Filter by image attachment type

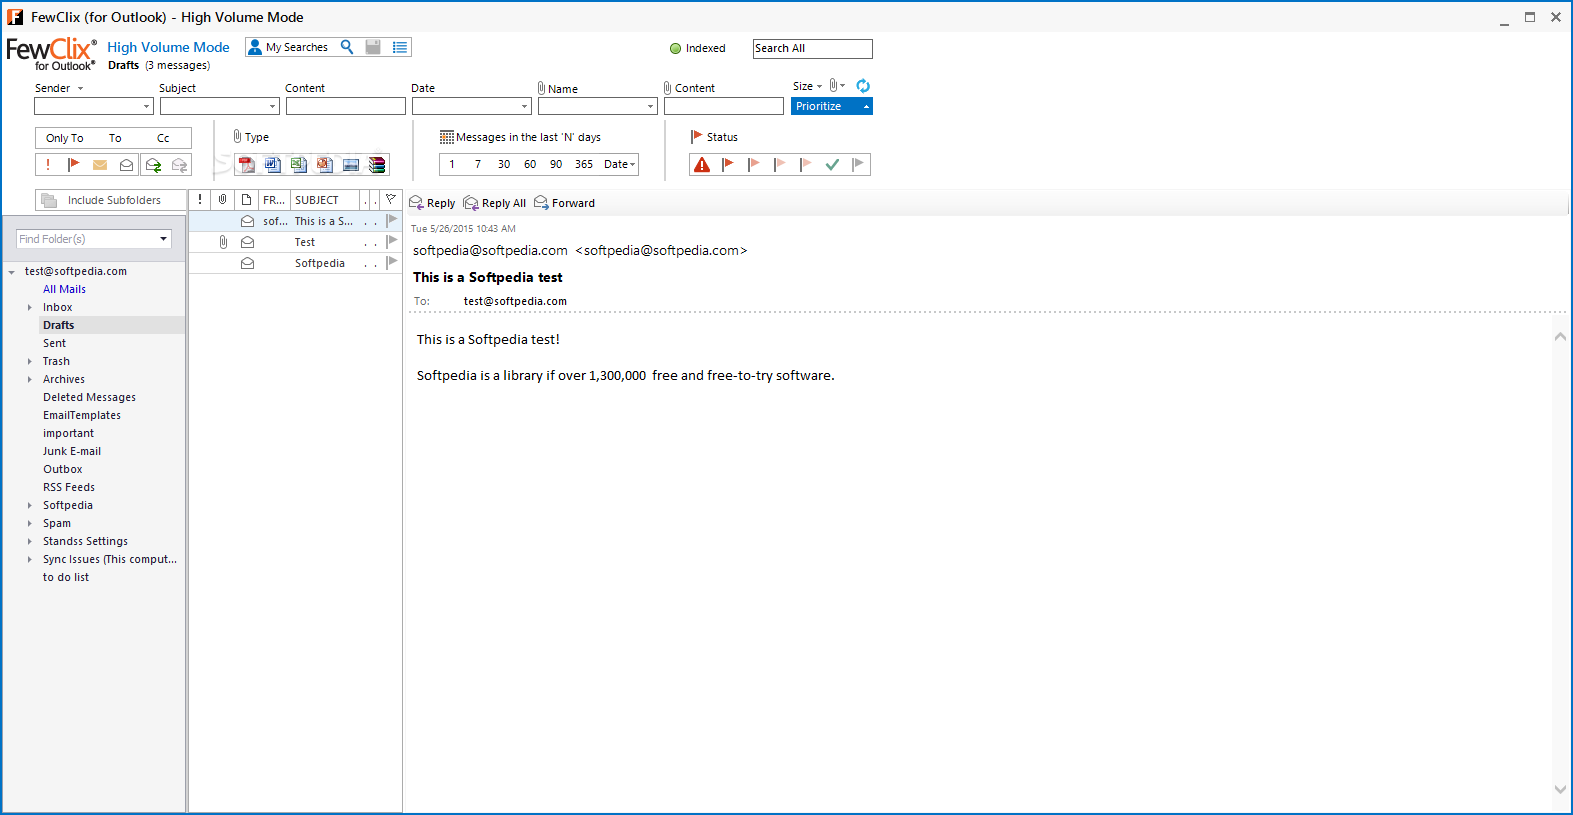coord(351,165)
